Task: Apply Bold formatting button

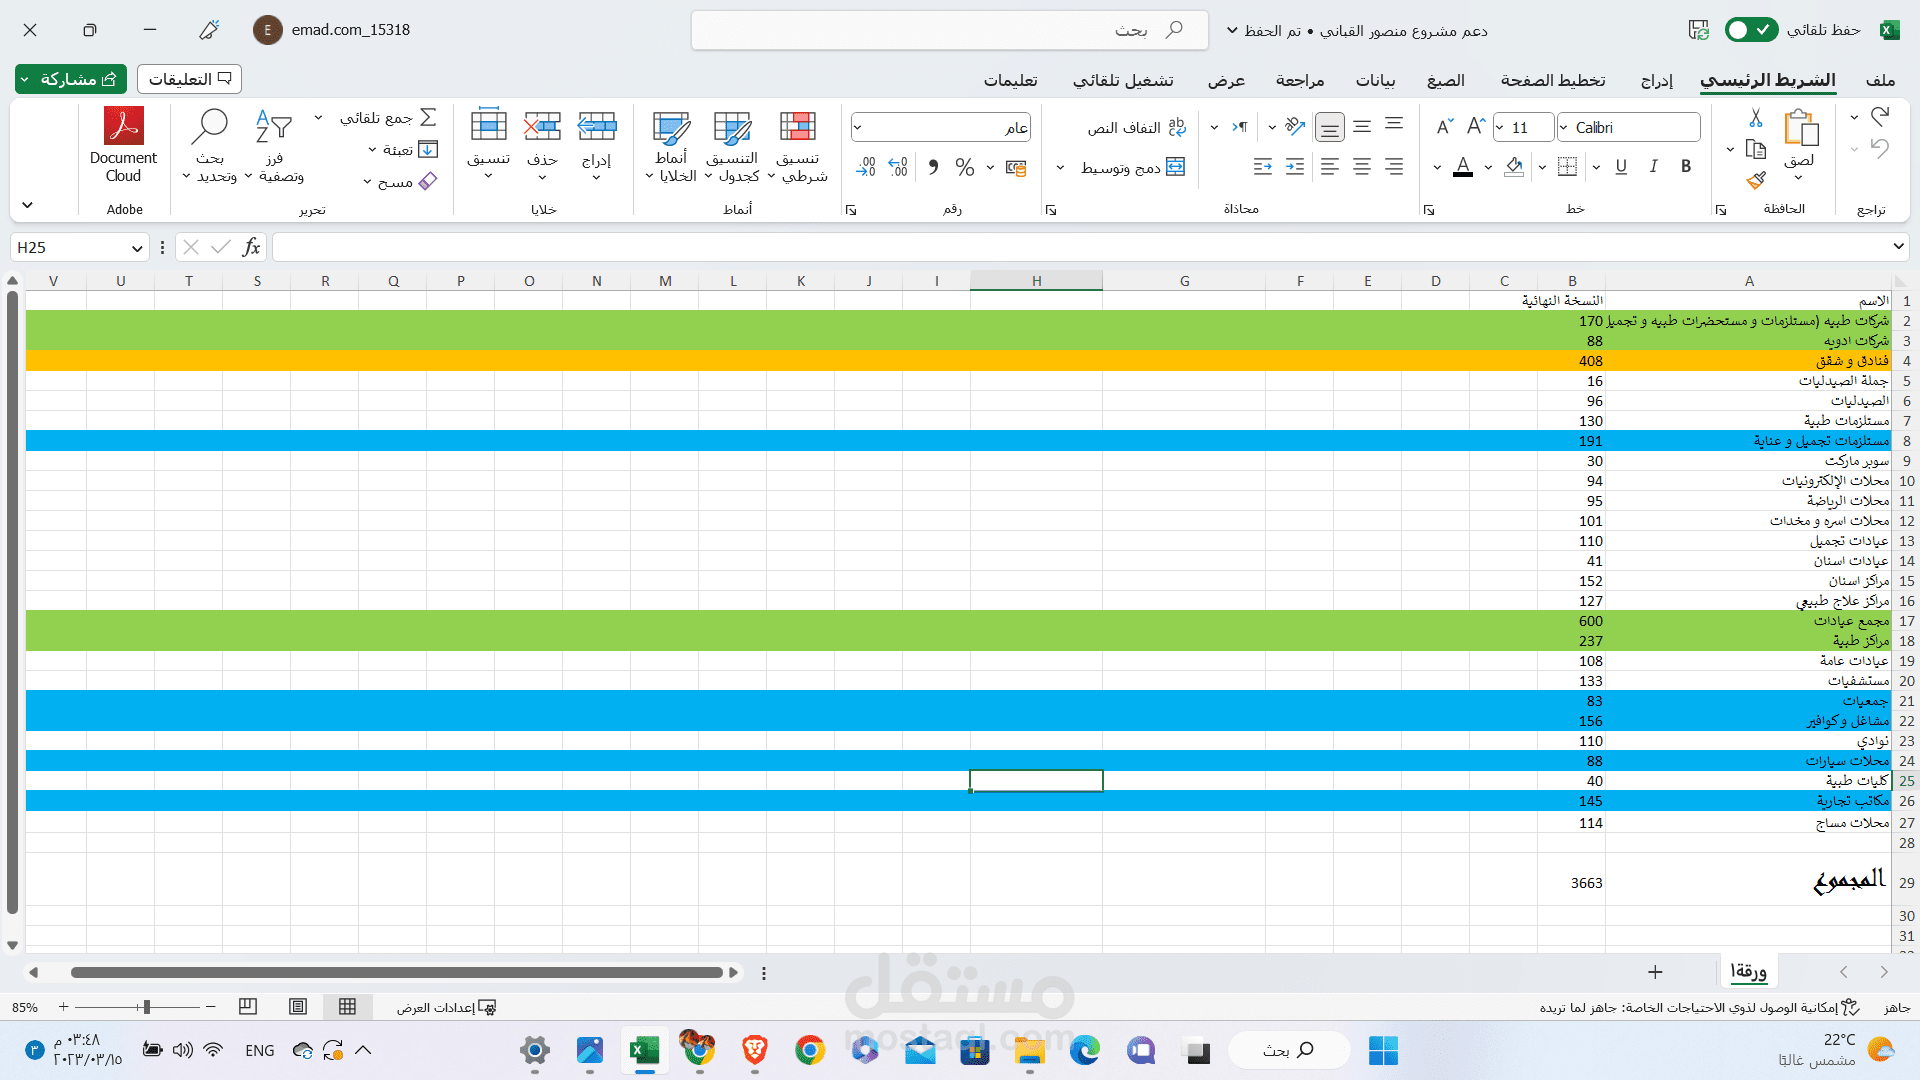Action: 1686,166
